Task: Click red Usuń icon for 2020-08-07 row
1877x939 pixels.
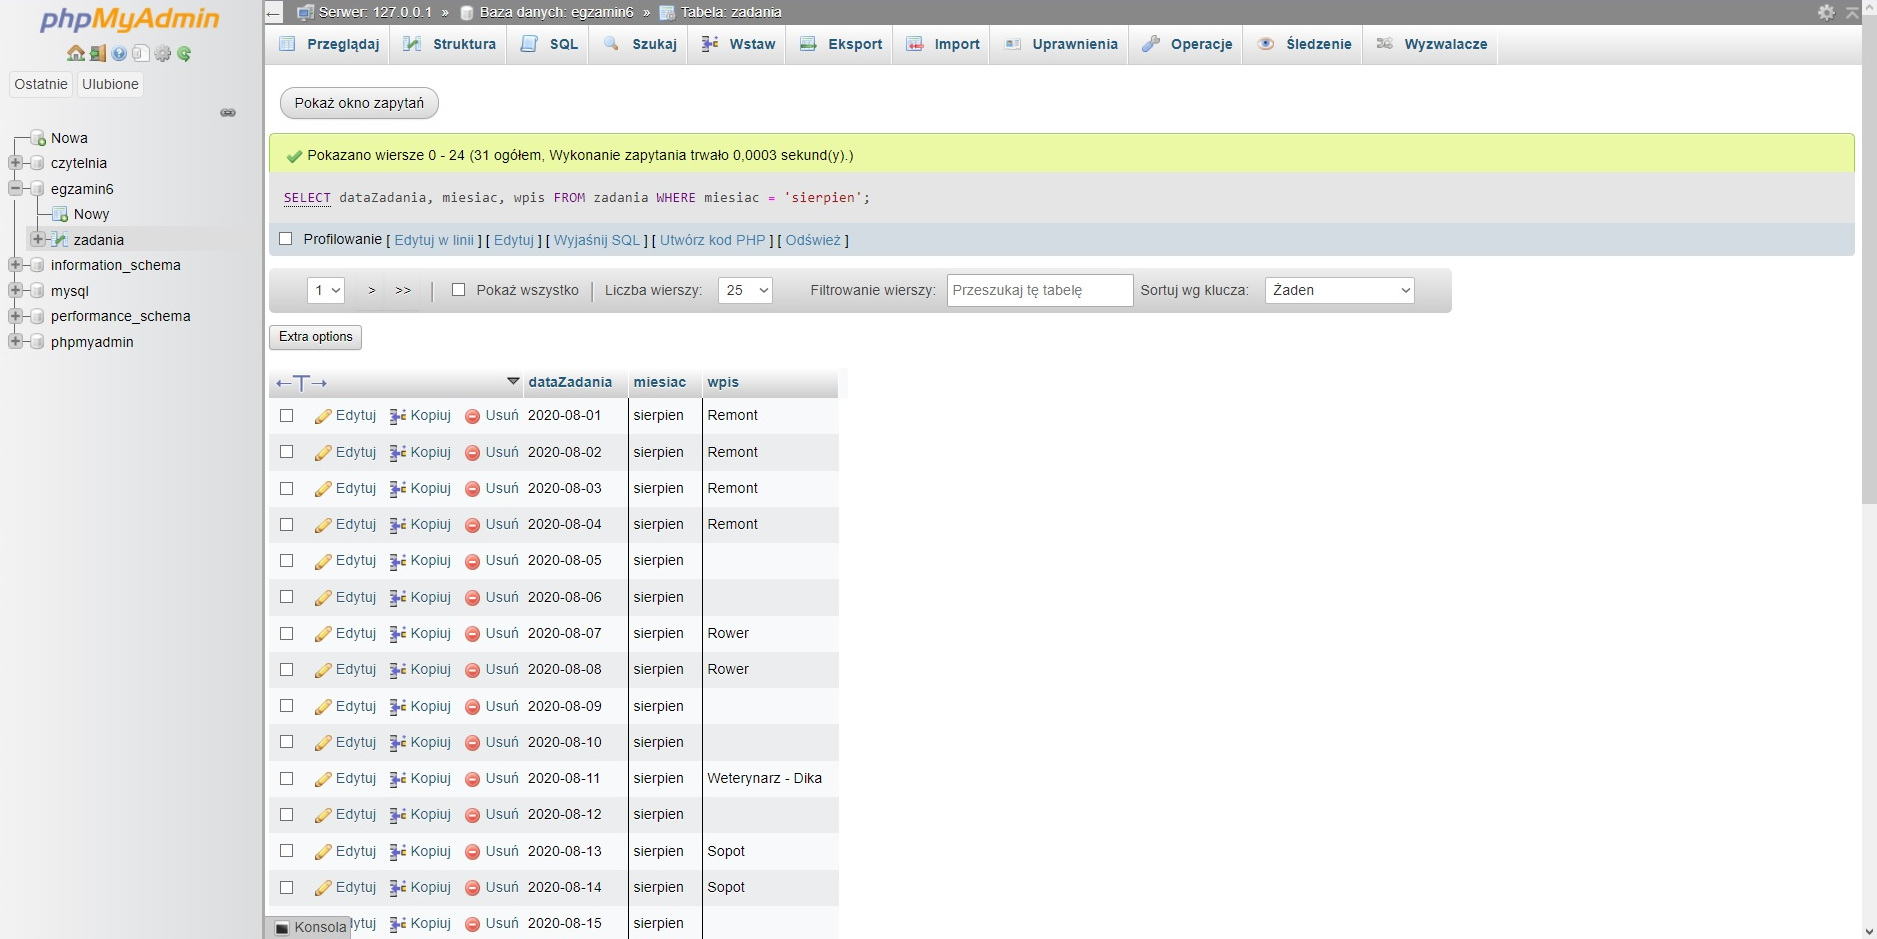Action: (x=473, y=634)
